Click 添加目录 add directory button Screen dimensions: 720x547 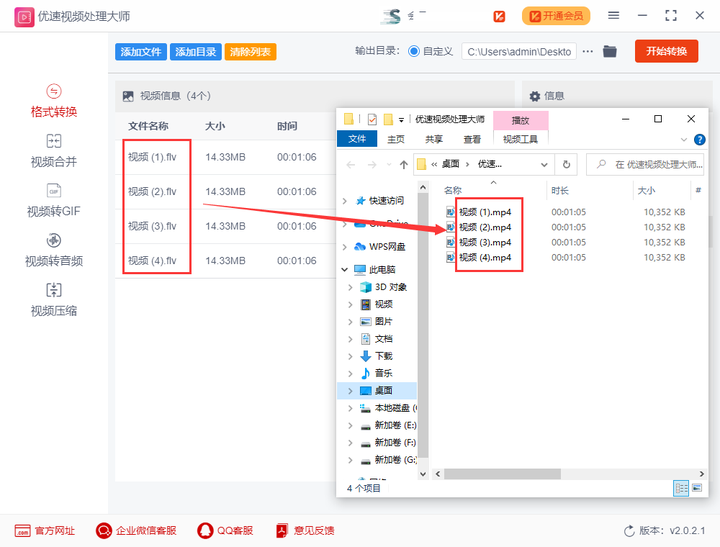click(x=196, y=52)
